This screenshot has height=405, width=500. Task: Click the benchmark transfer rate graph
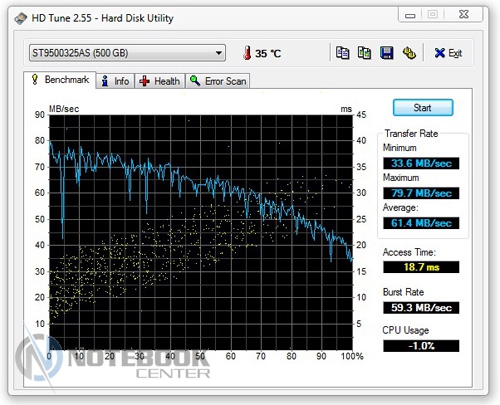click(x=201, y=232)
